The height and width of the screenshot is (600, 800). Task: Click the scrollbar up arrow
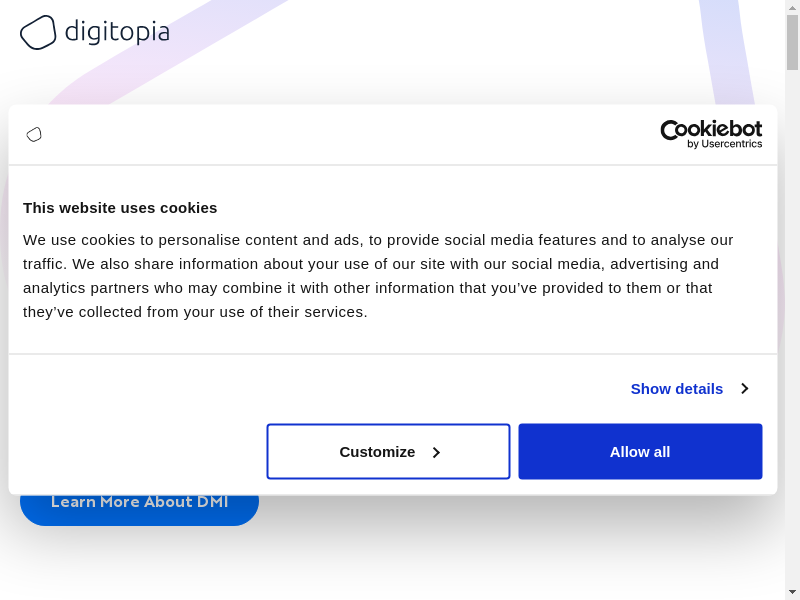pos(792,7)
